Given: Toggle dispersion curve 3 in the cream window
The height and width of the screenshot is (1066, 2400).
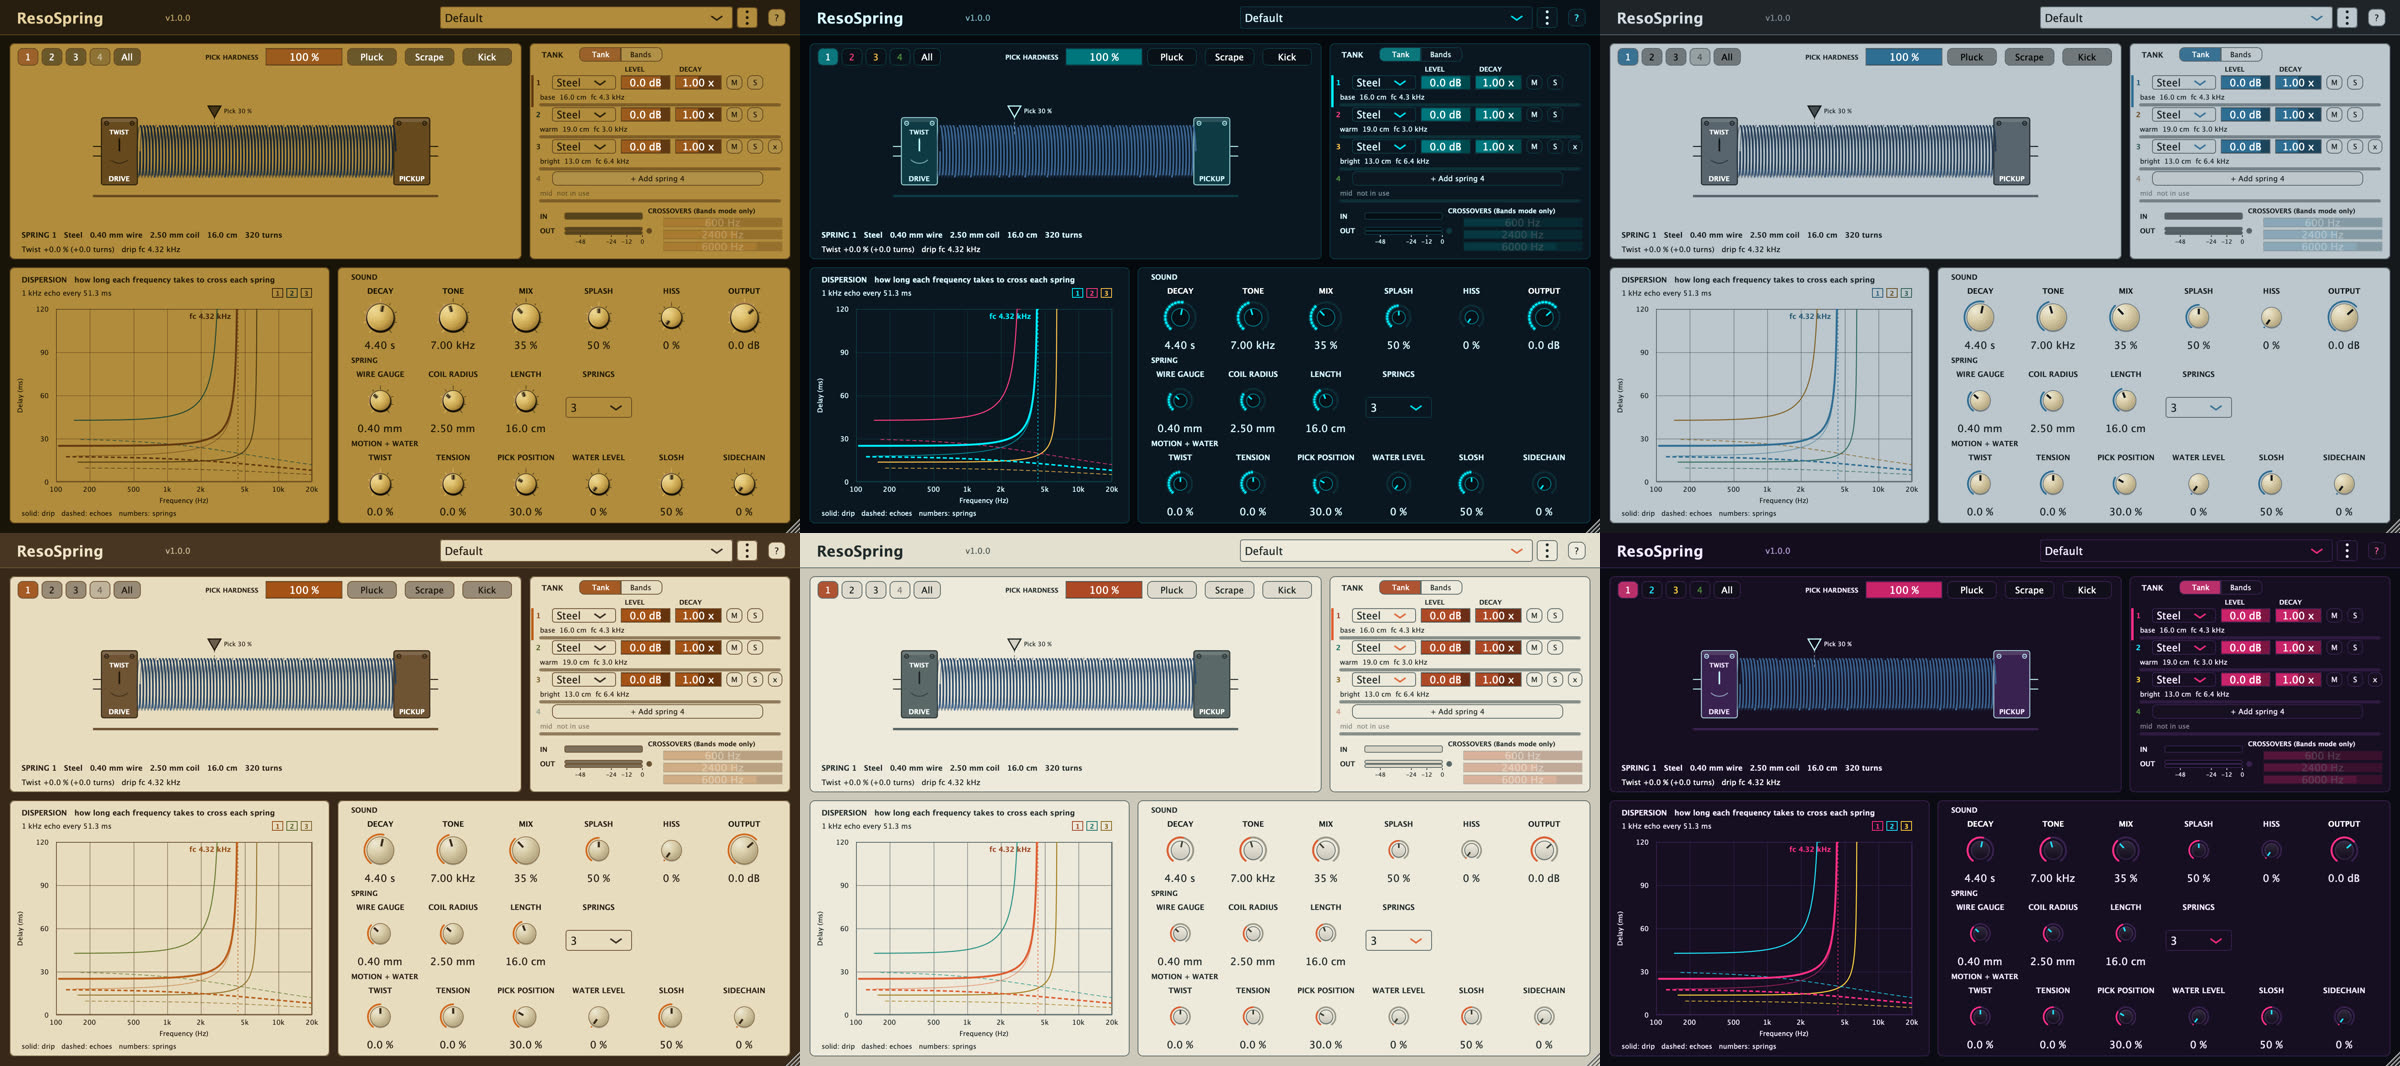Looking at the screenshot, I should tap(1106, 826).
